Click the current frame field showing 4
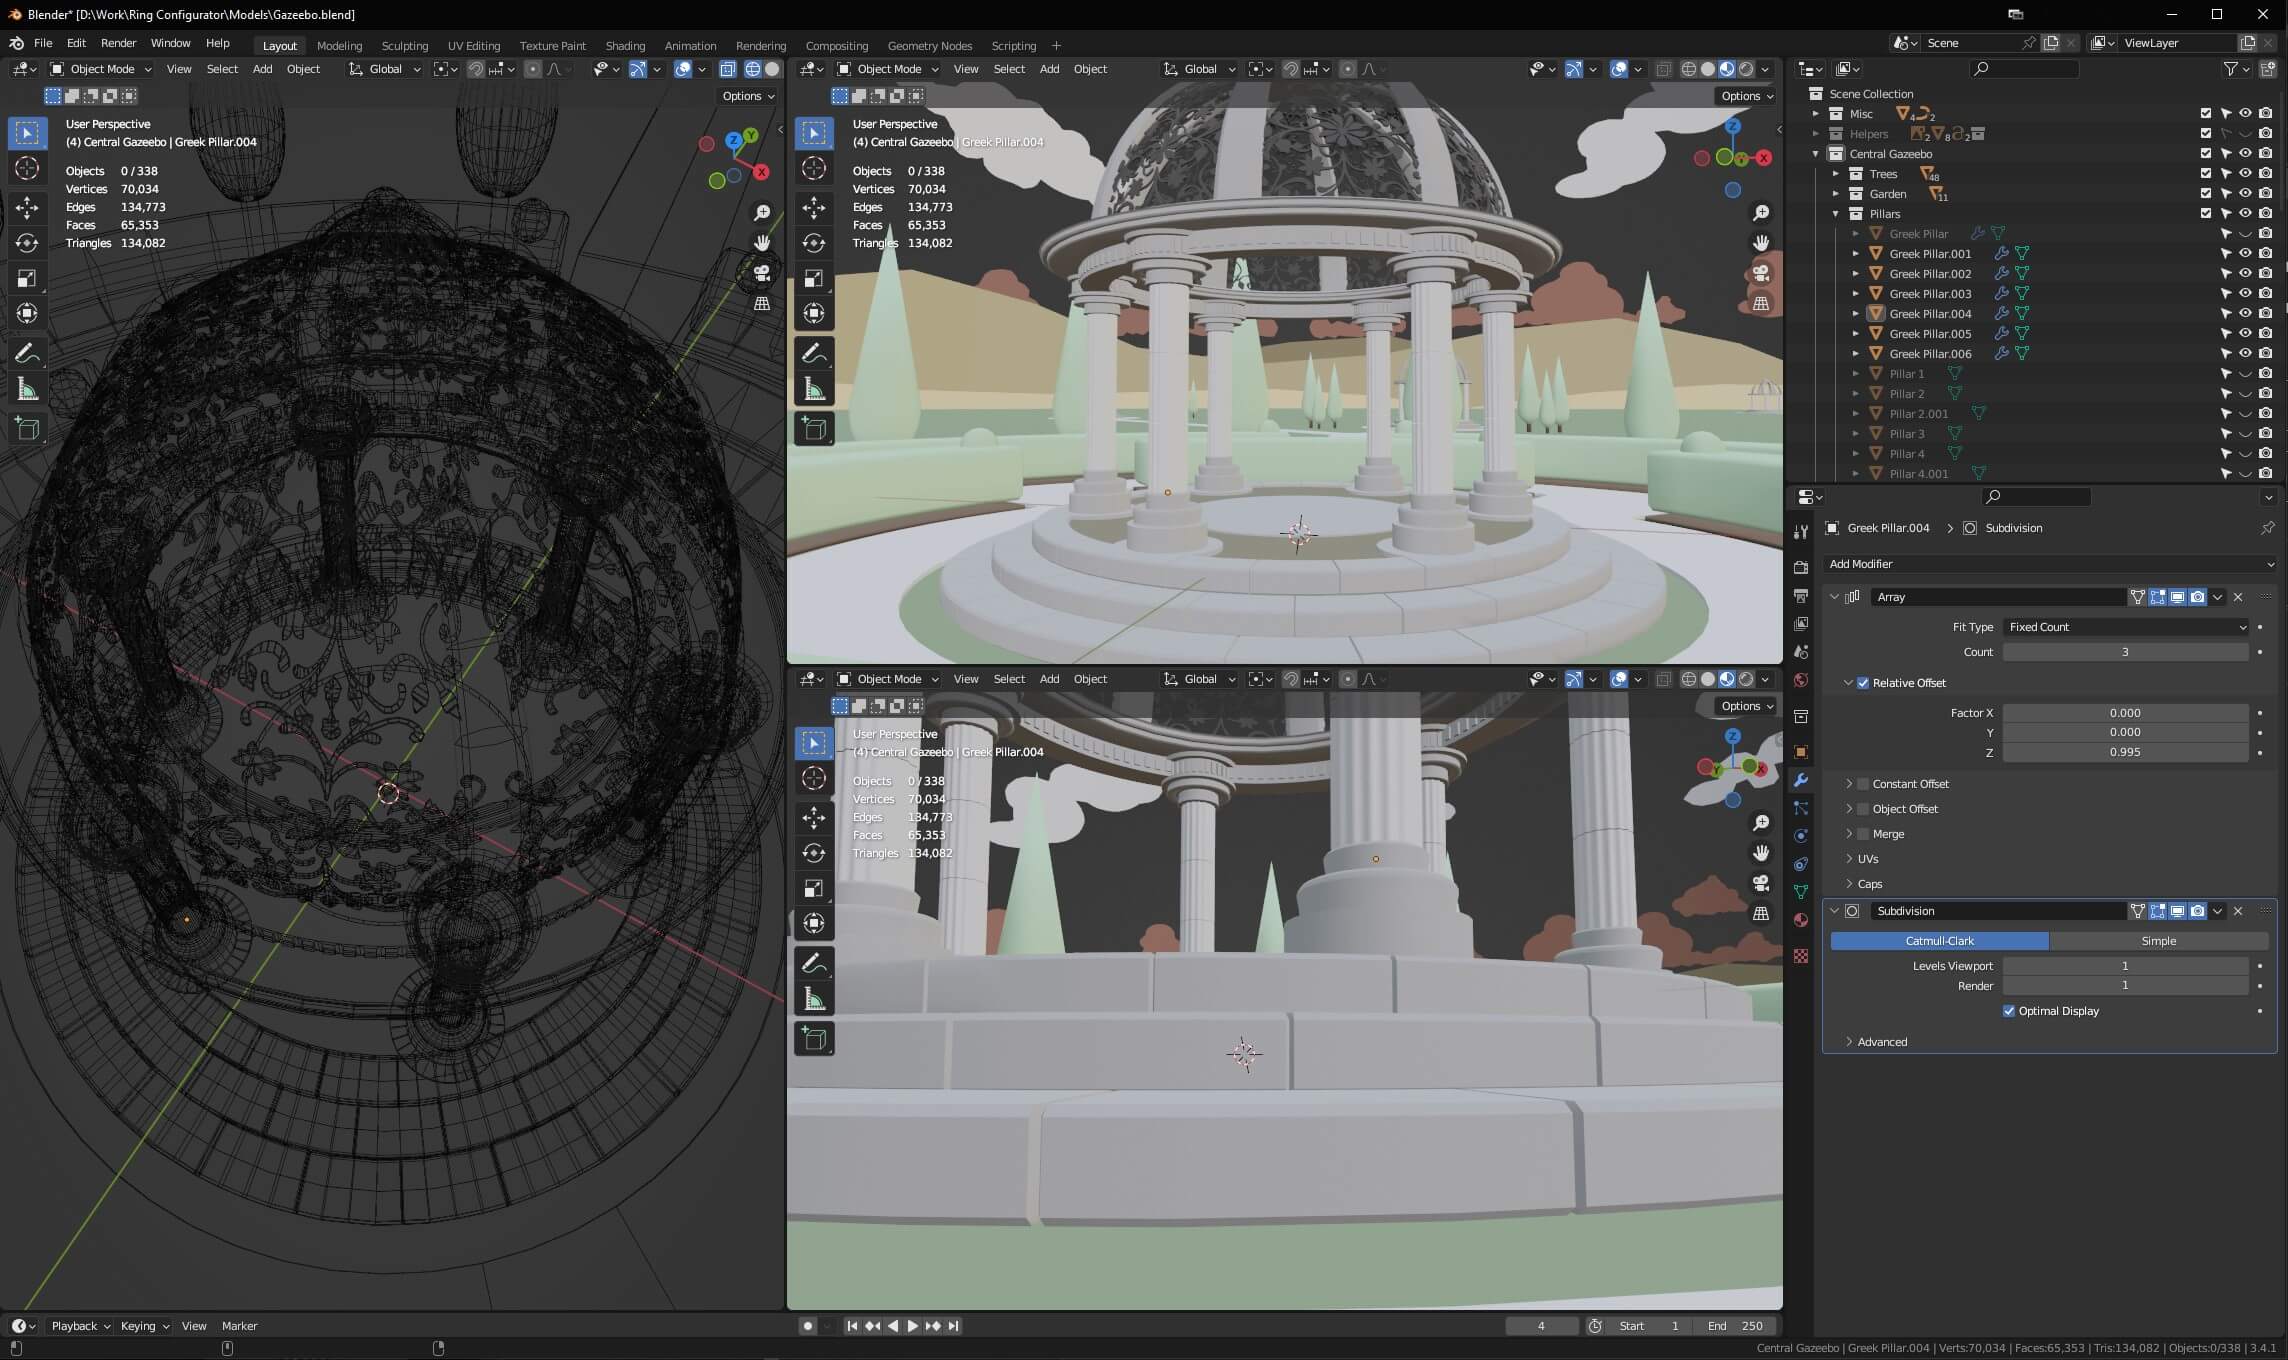The image size is (2288, 1360). click(1541, 1326)
